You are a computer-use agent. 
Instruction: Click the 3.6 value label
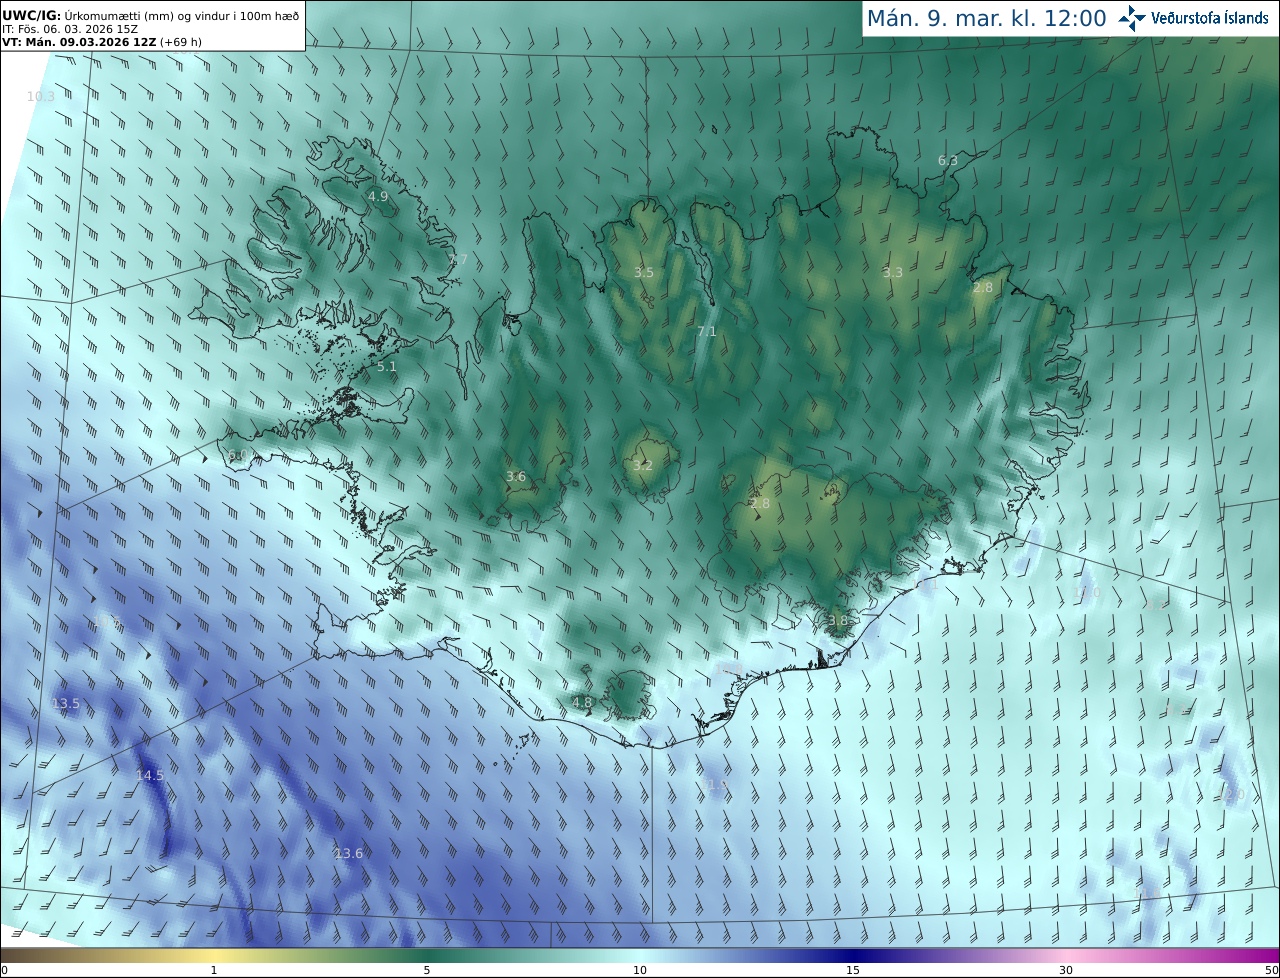coord(516,476)
